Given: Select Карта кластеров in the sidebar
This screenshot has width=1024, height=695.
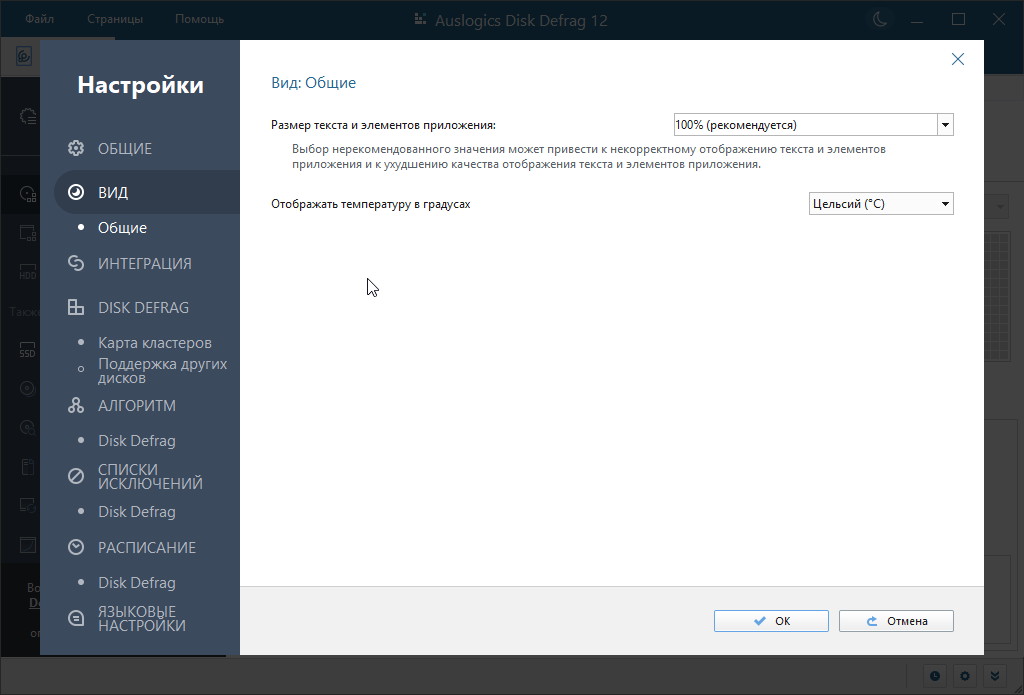Looking at the screenshot, I should (155, 342).
